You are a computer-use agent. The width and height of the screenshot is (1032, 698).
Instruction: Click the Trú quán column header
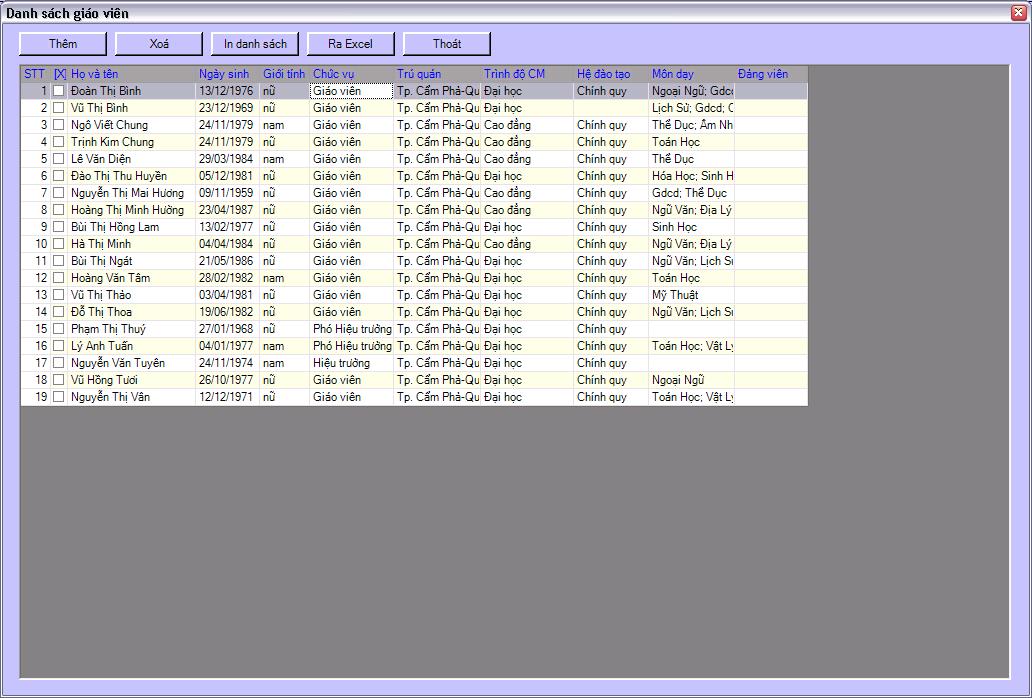437,74
